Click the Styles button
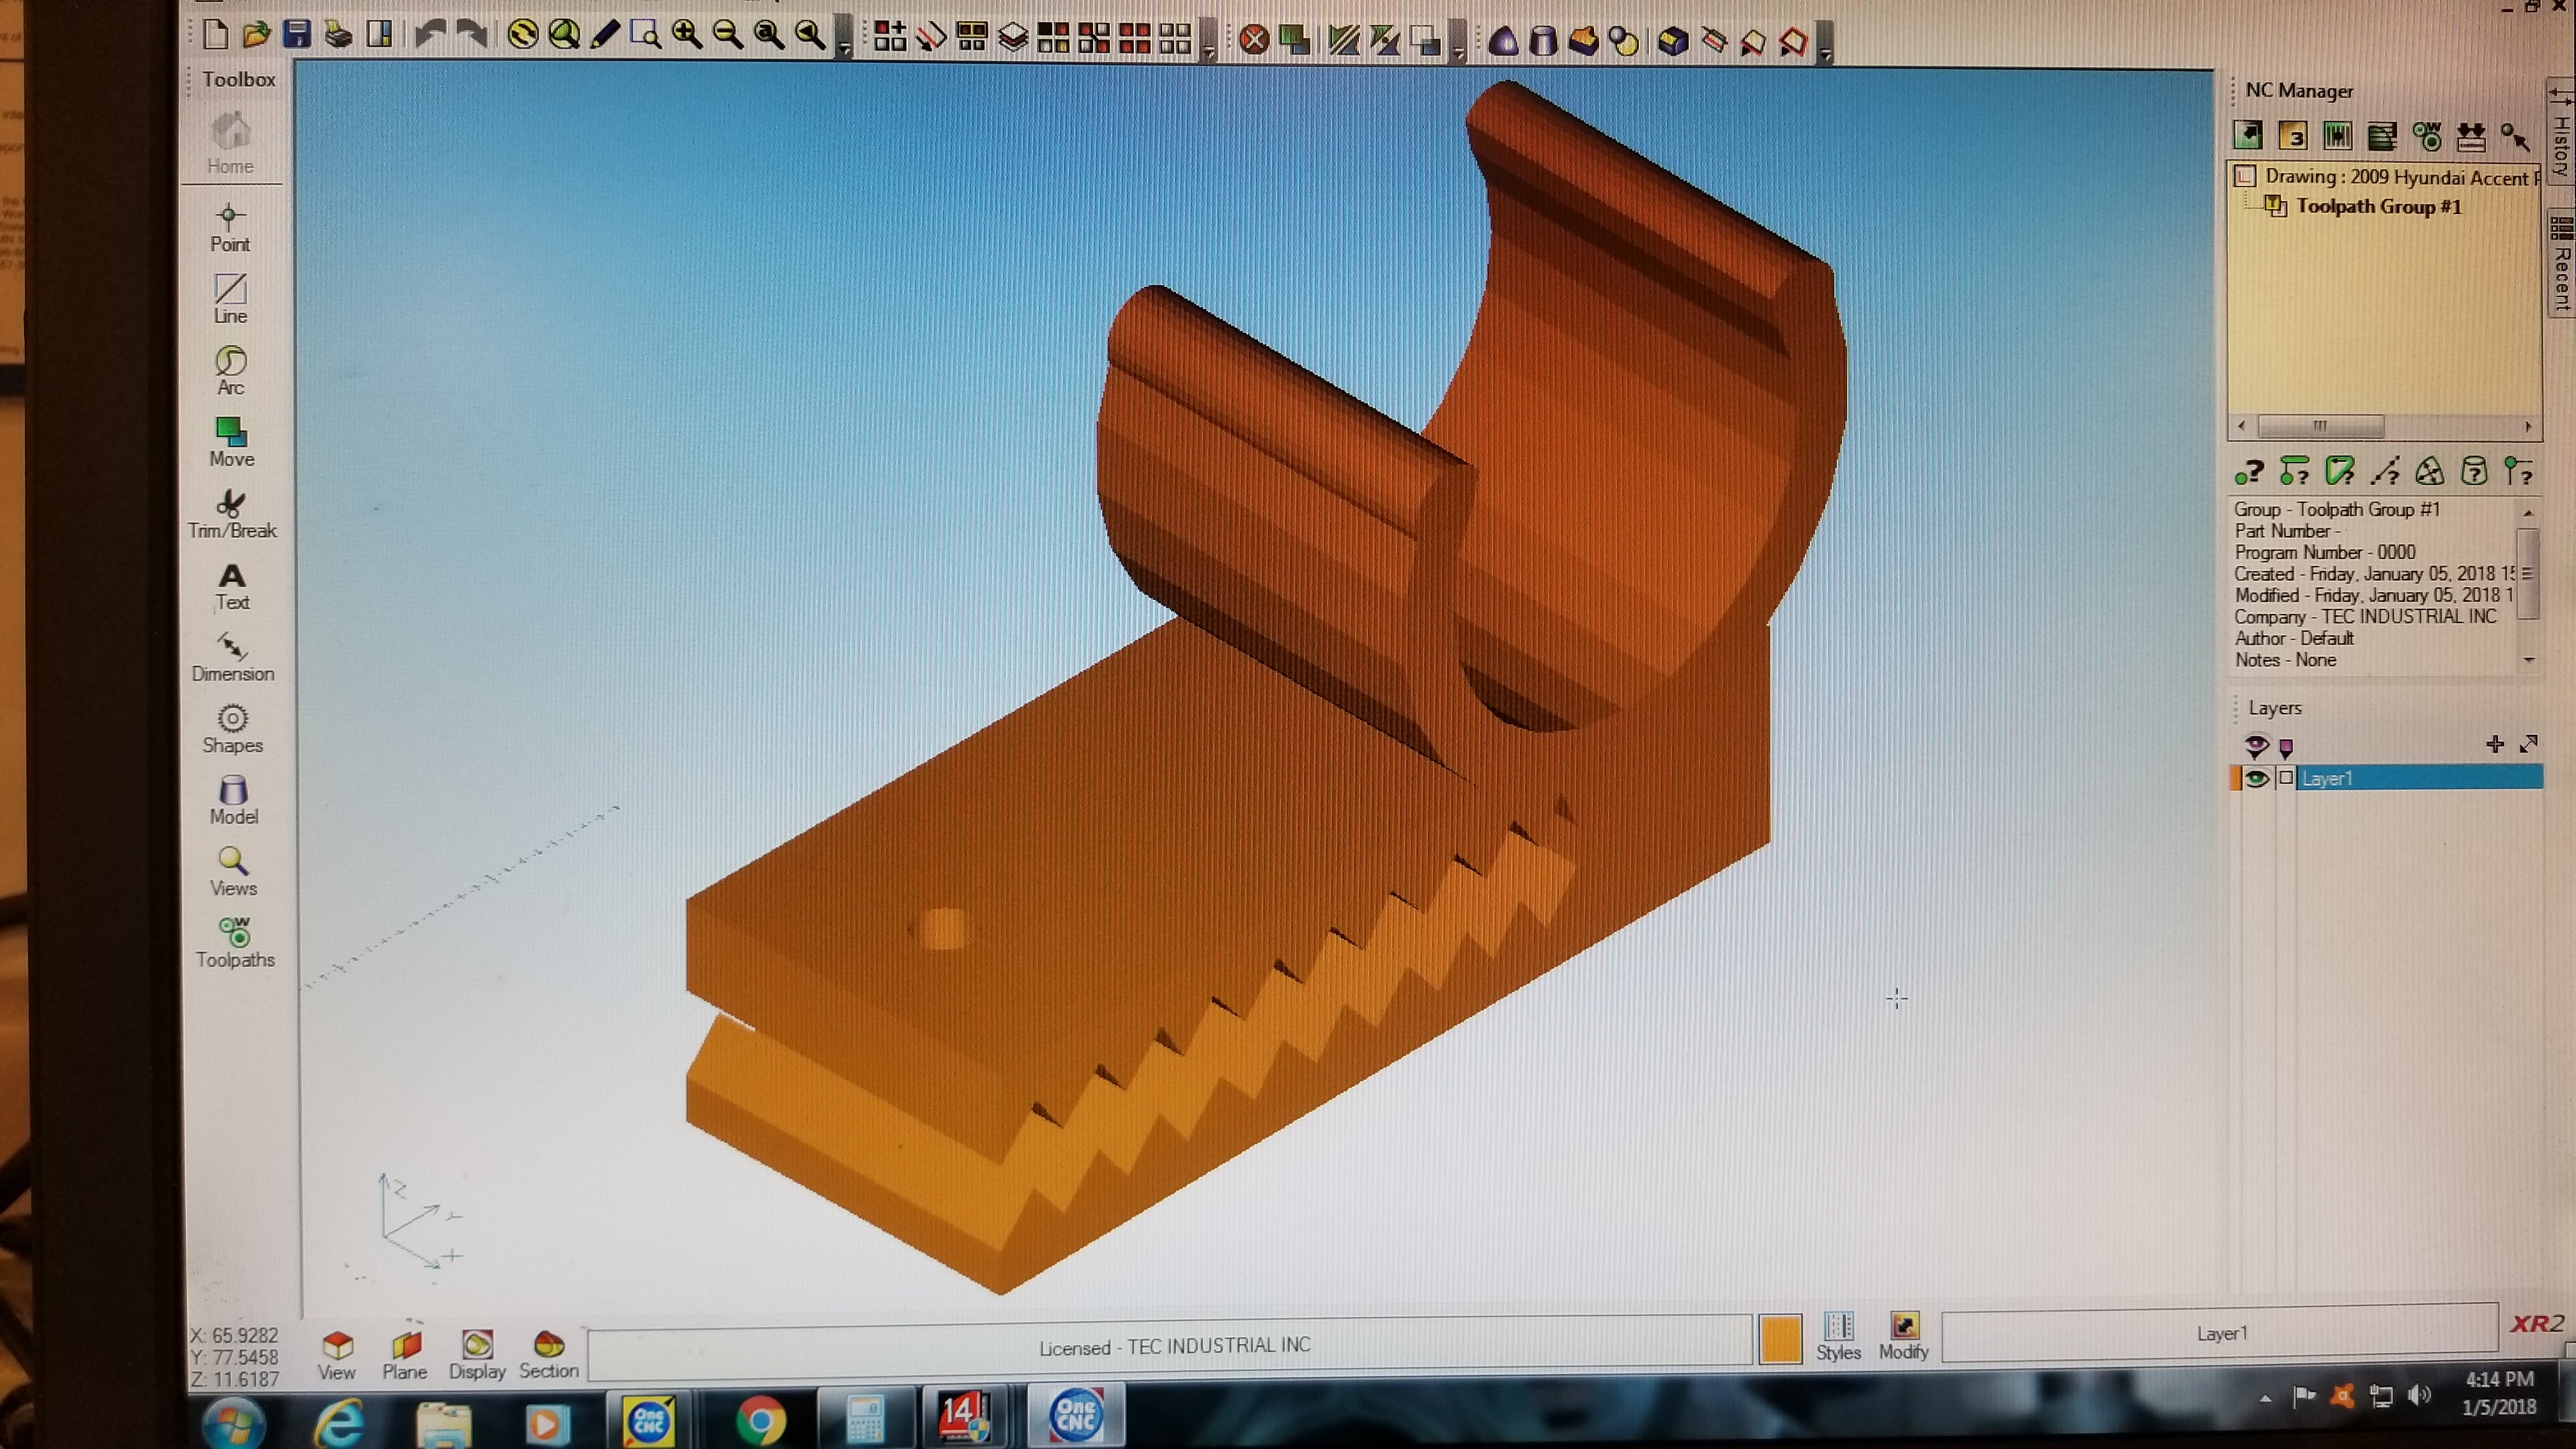Viewport: 2576px width, 1449px height. 1838,1337
